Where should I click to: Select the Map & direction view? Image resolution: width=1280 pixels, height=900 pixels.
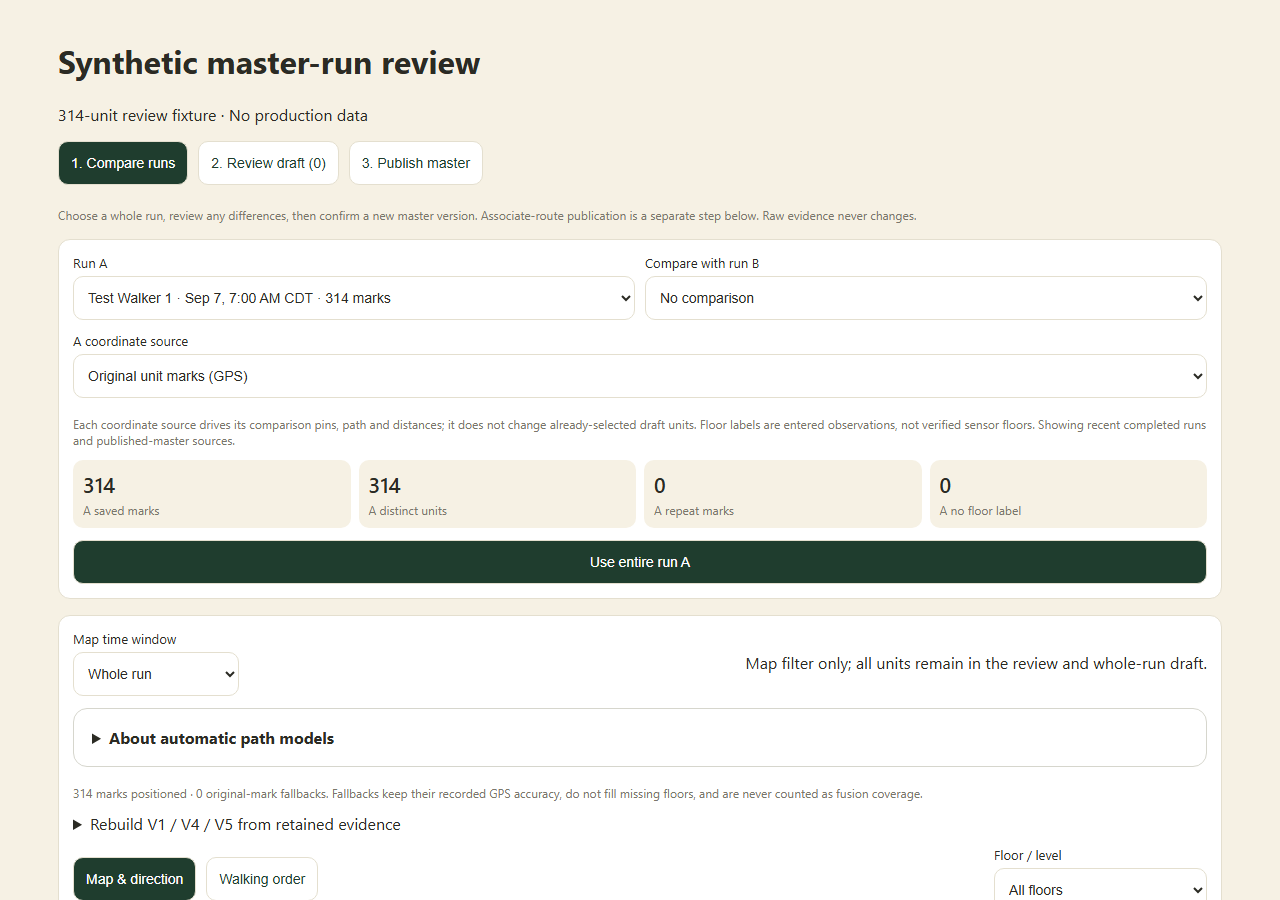134,879
